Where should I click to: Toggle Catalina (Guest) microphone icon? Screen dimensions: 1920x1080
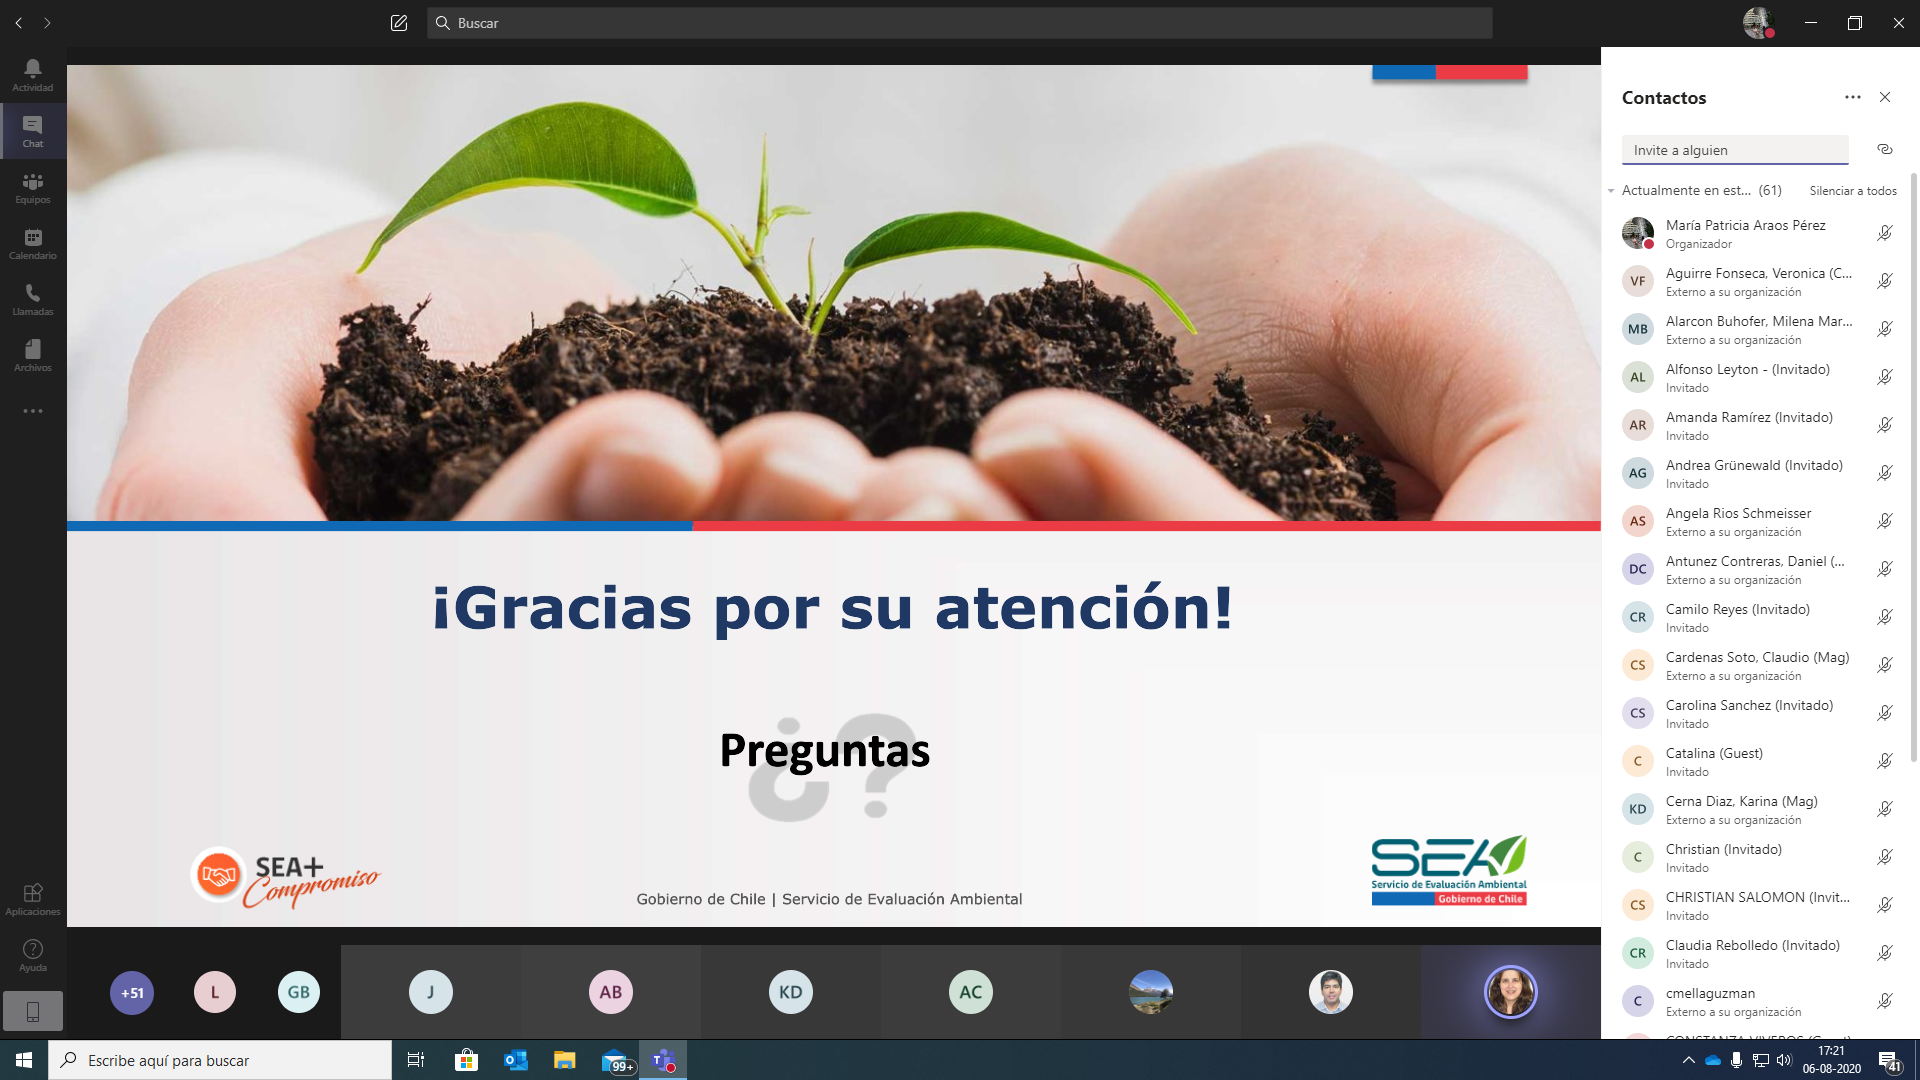[x=1884, y=761]
